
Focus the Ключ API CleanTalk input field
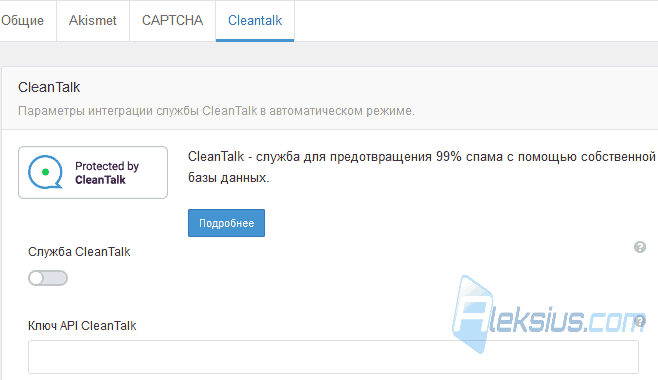(333, 357)
